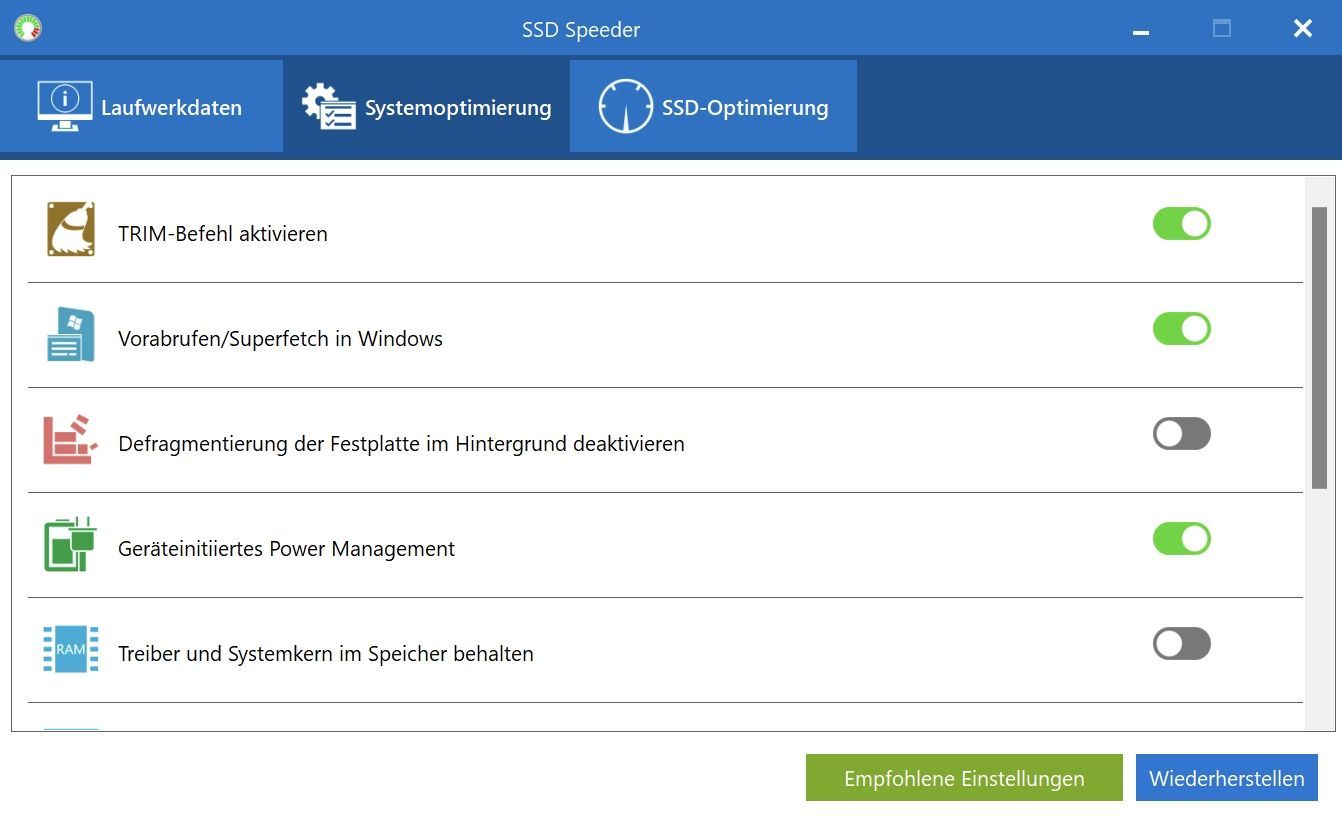The height and width of the screenshot is (816, 1342).
Task: Toggle off Geräteinitiiertes Power Management
Action: point(1181,539)
